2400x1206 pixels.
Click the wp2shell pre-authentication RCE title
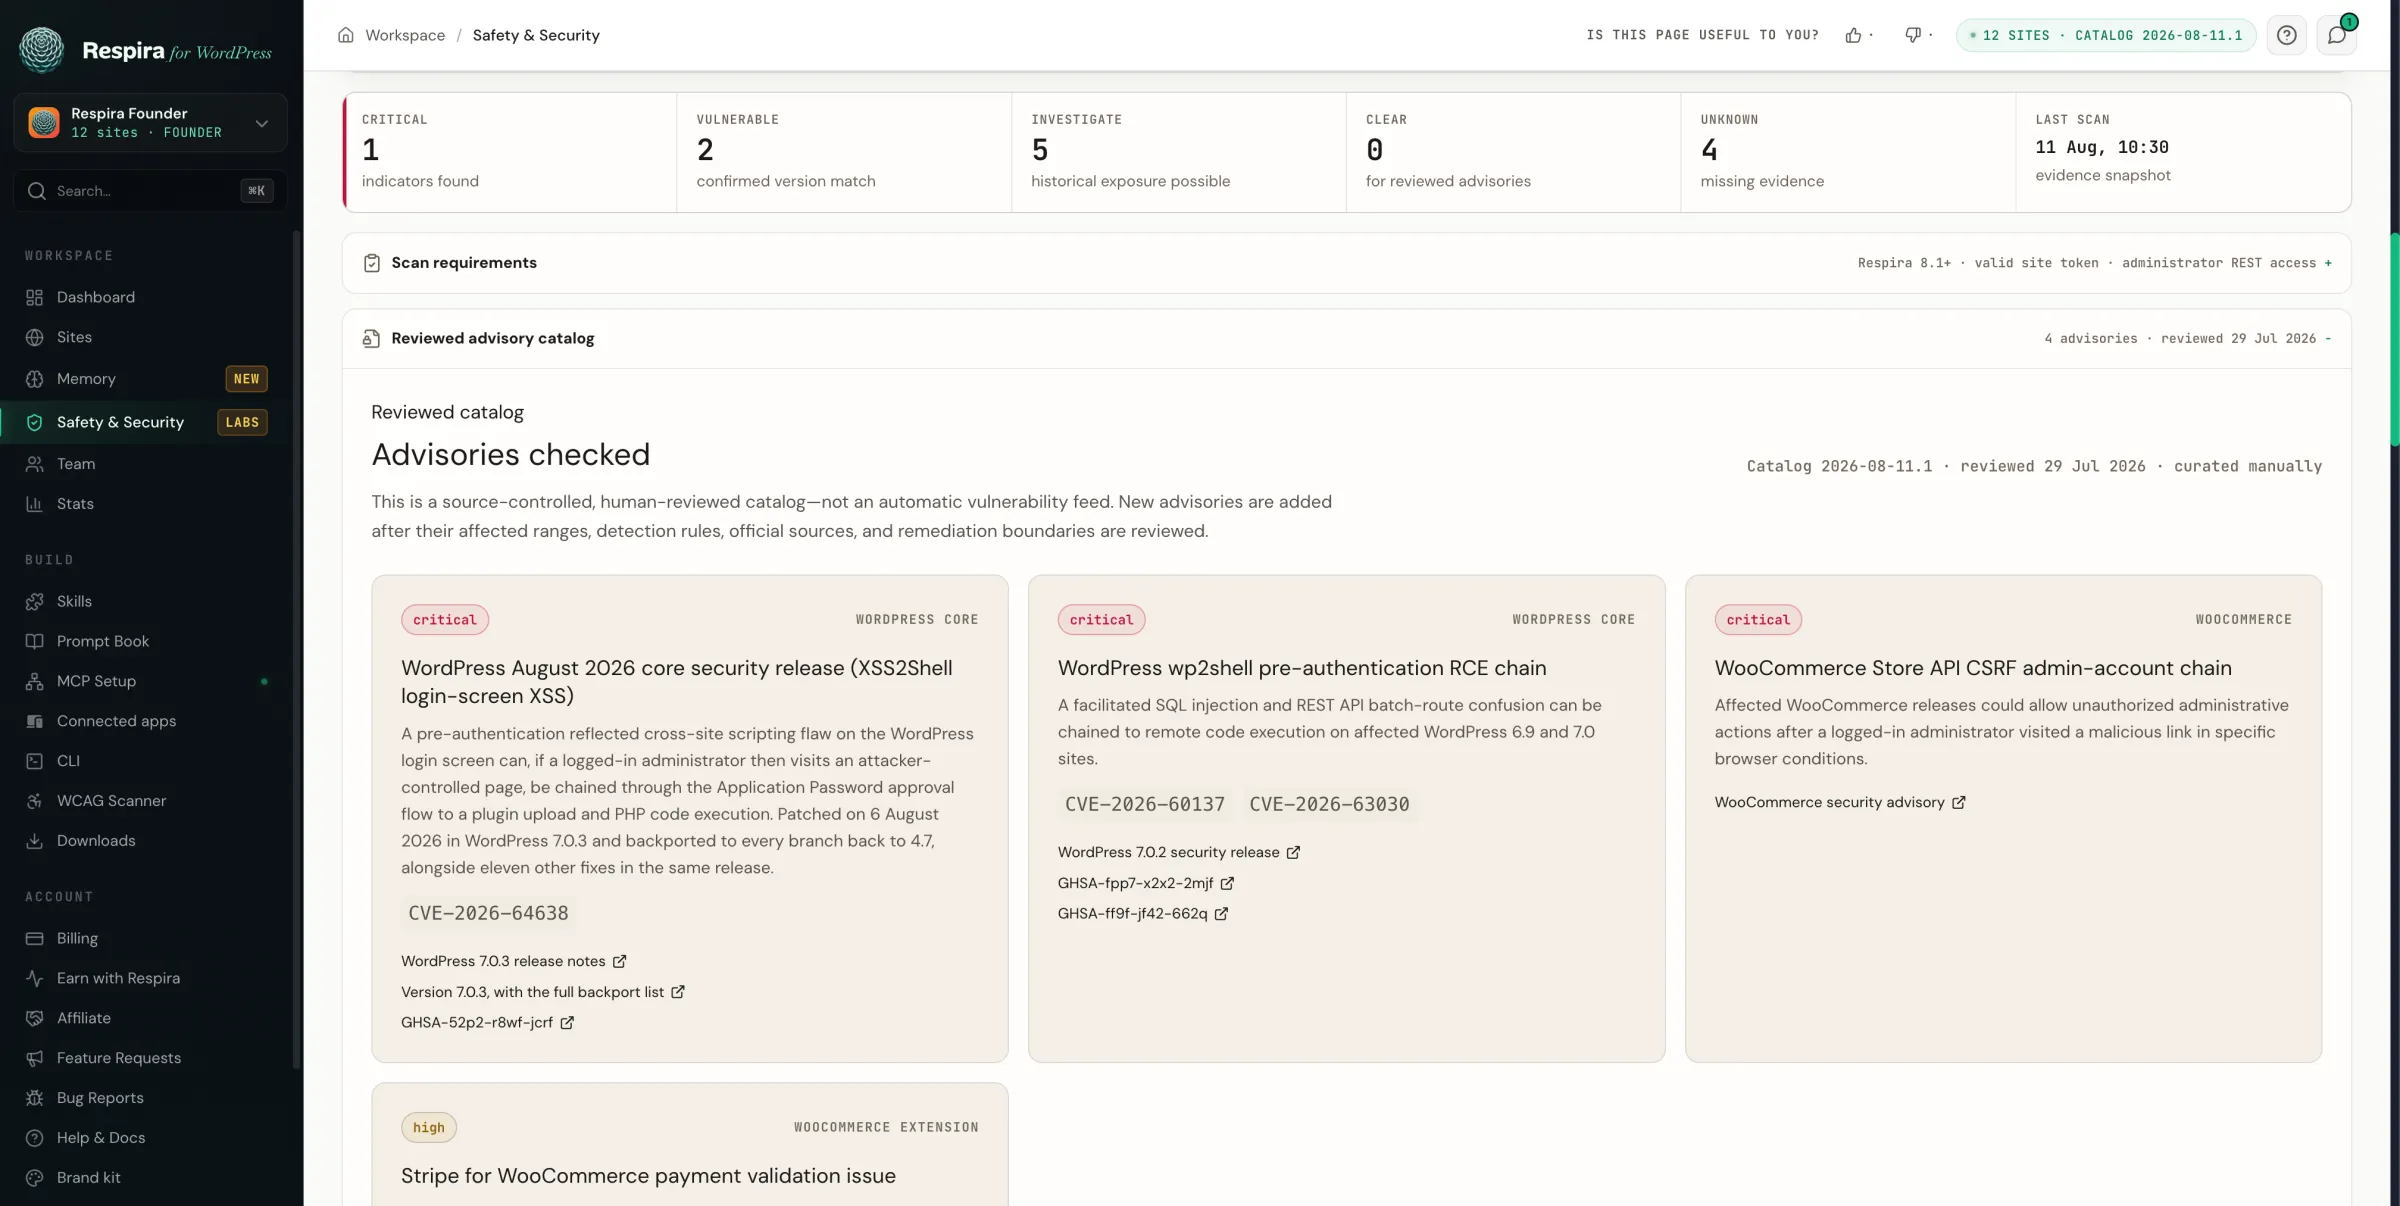[1302, 668]
